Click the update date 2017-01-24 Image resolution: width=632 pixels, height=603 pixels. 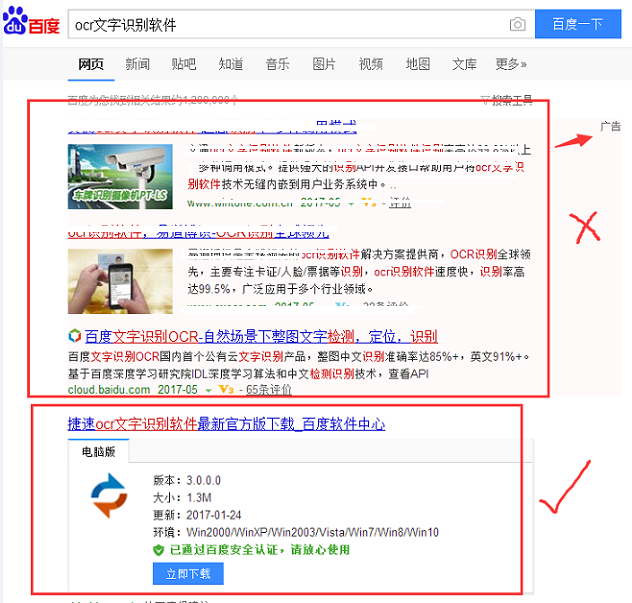(214, 515)
